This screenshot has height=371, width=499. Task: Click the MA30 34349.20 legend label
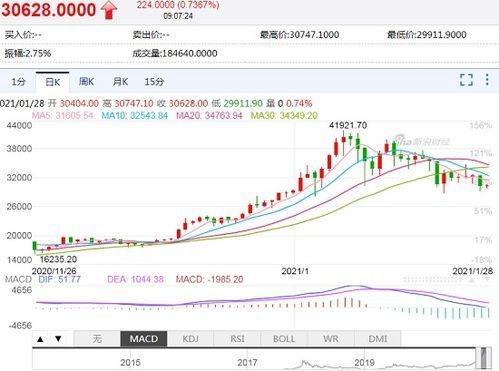[284, 116]
